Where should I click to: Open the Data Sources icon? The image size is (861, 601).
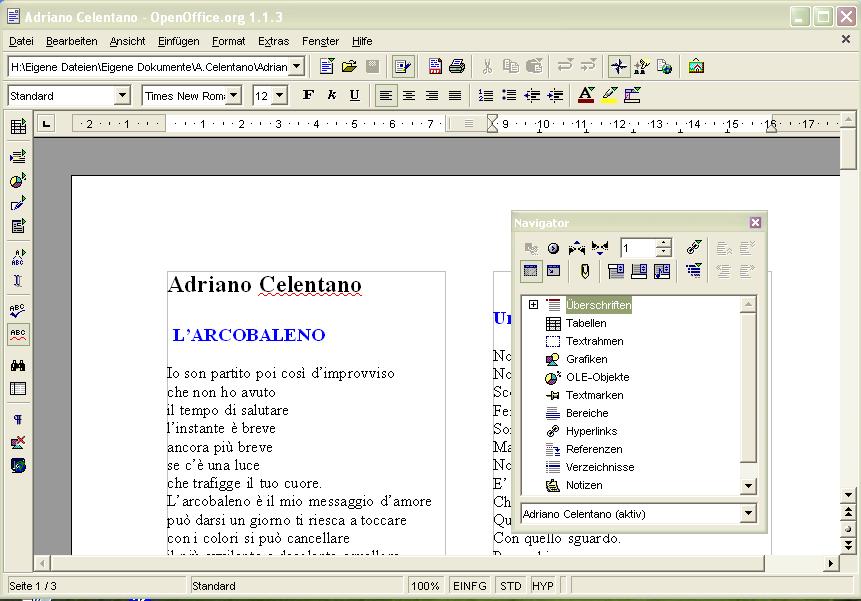click(x=18, y=389)
